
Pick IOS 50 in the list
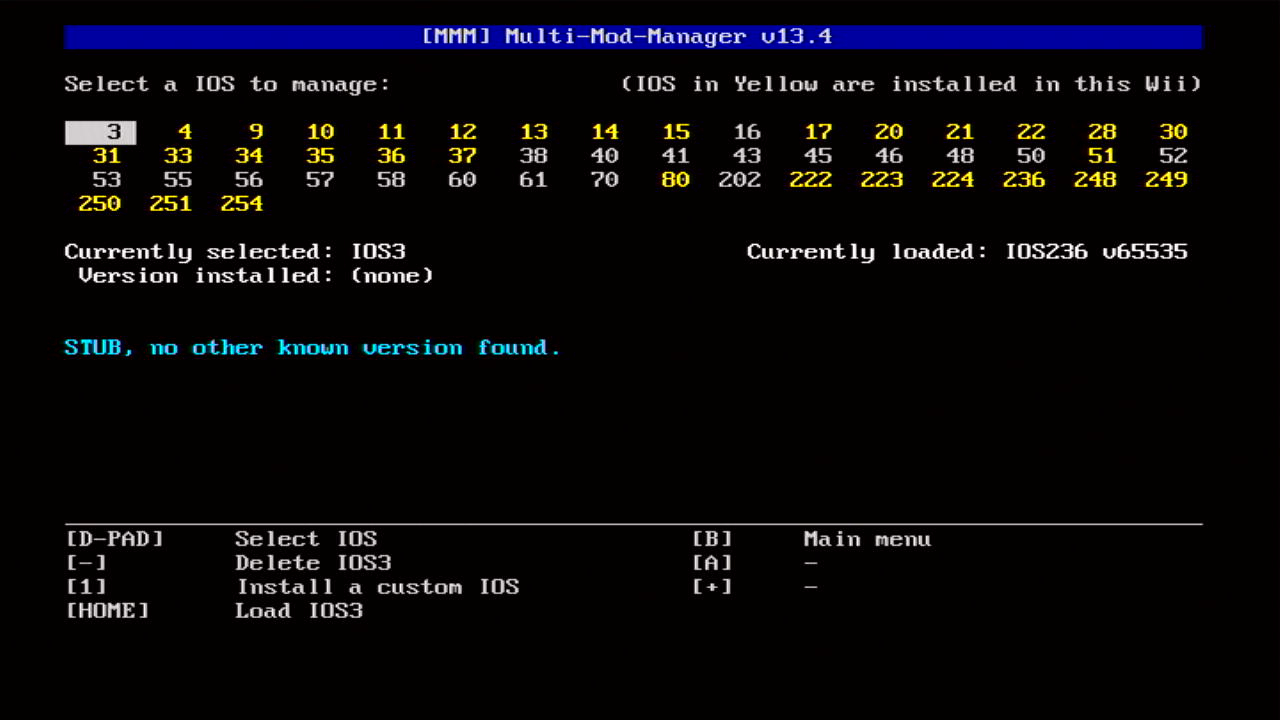(x=1031, y=156)
